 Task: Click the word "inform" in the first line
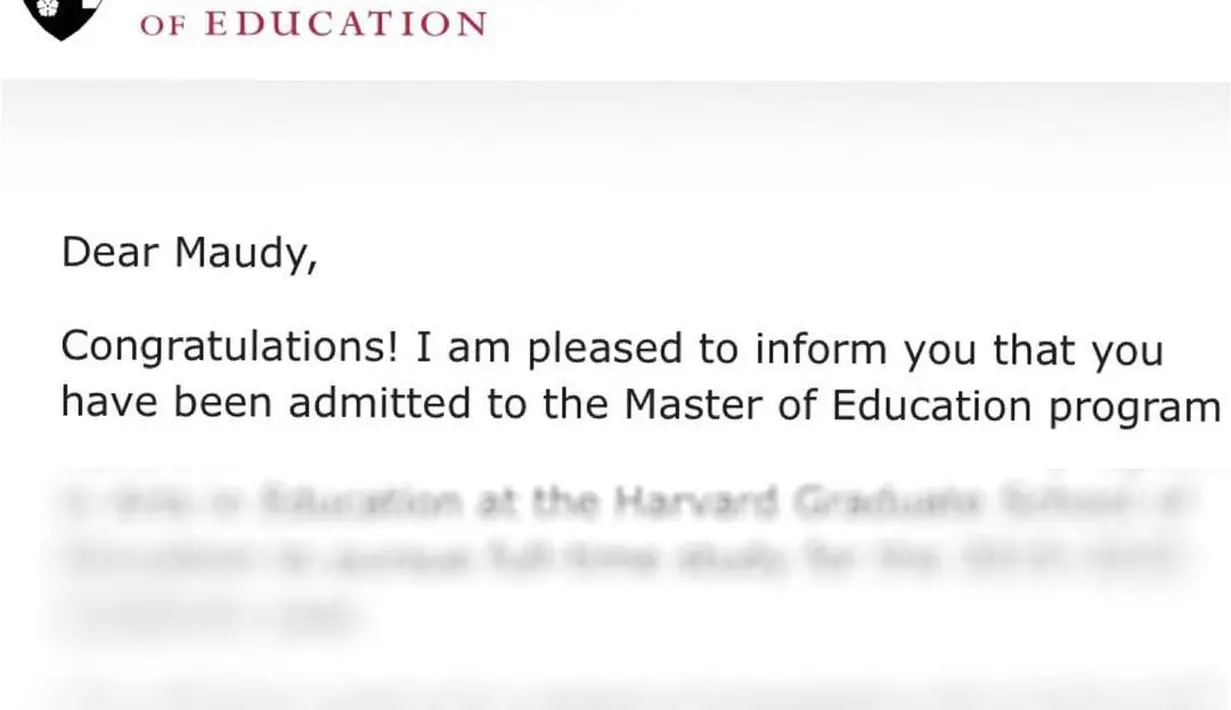point(820,349)
